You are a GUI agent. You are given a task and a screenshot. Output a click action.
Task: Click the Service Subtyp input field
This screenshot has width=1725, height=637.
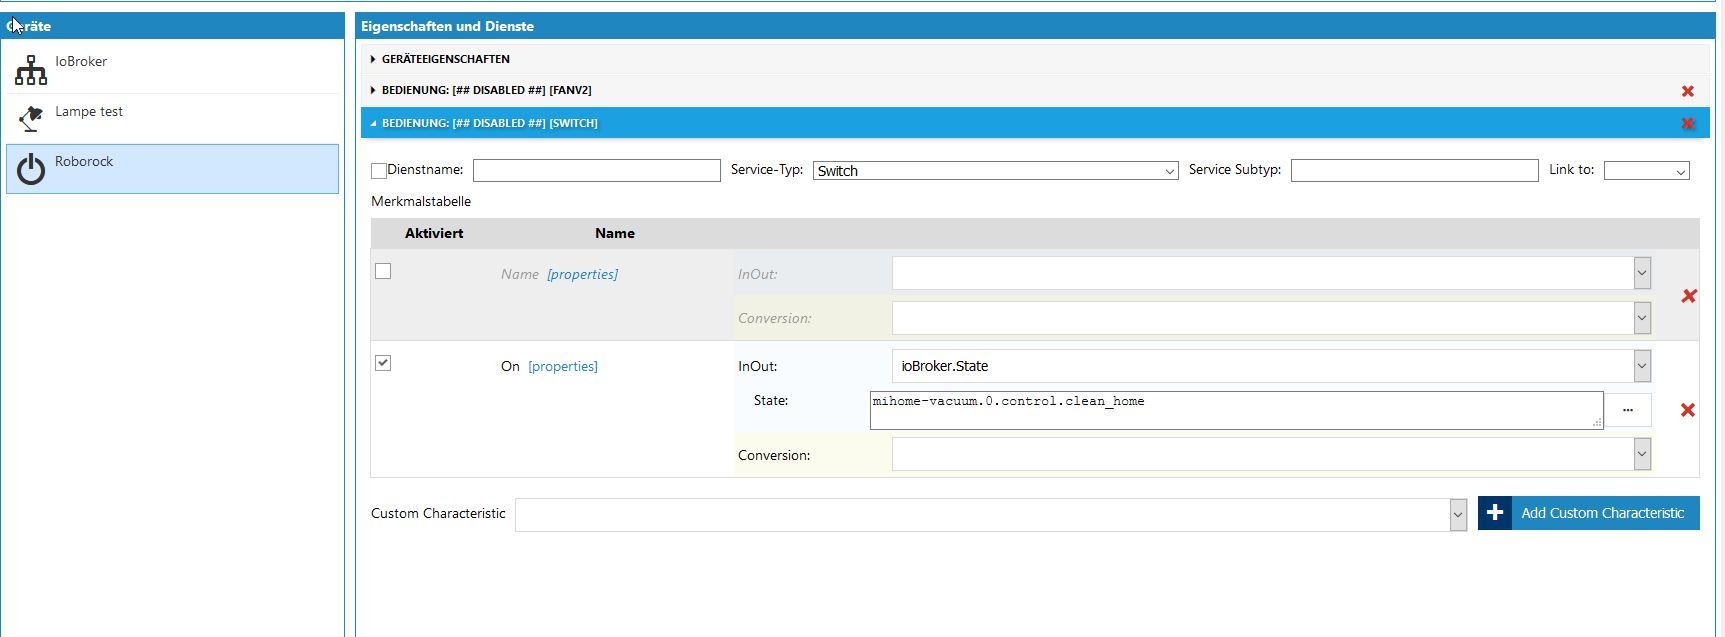point(1414,171)
